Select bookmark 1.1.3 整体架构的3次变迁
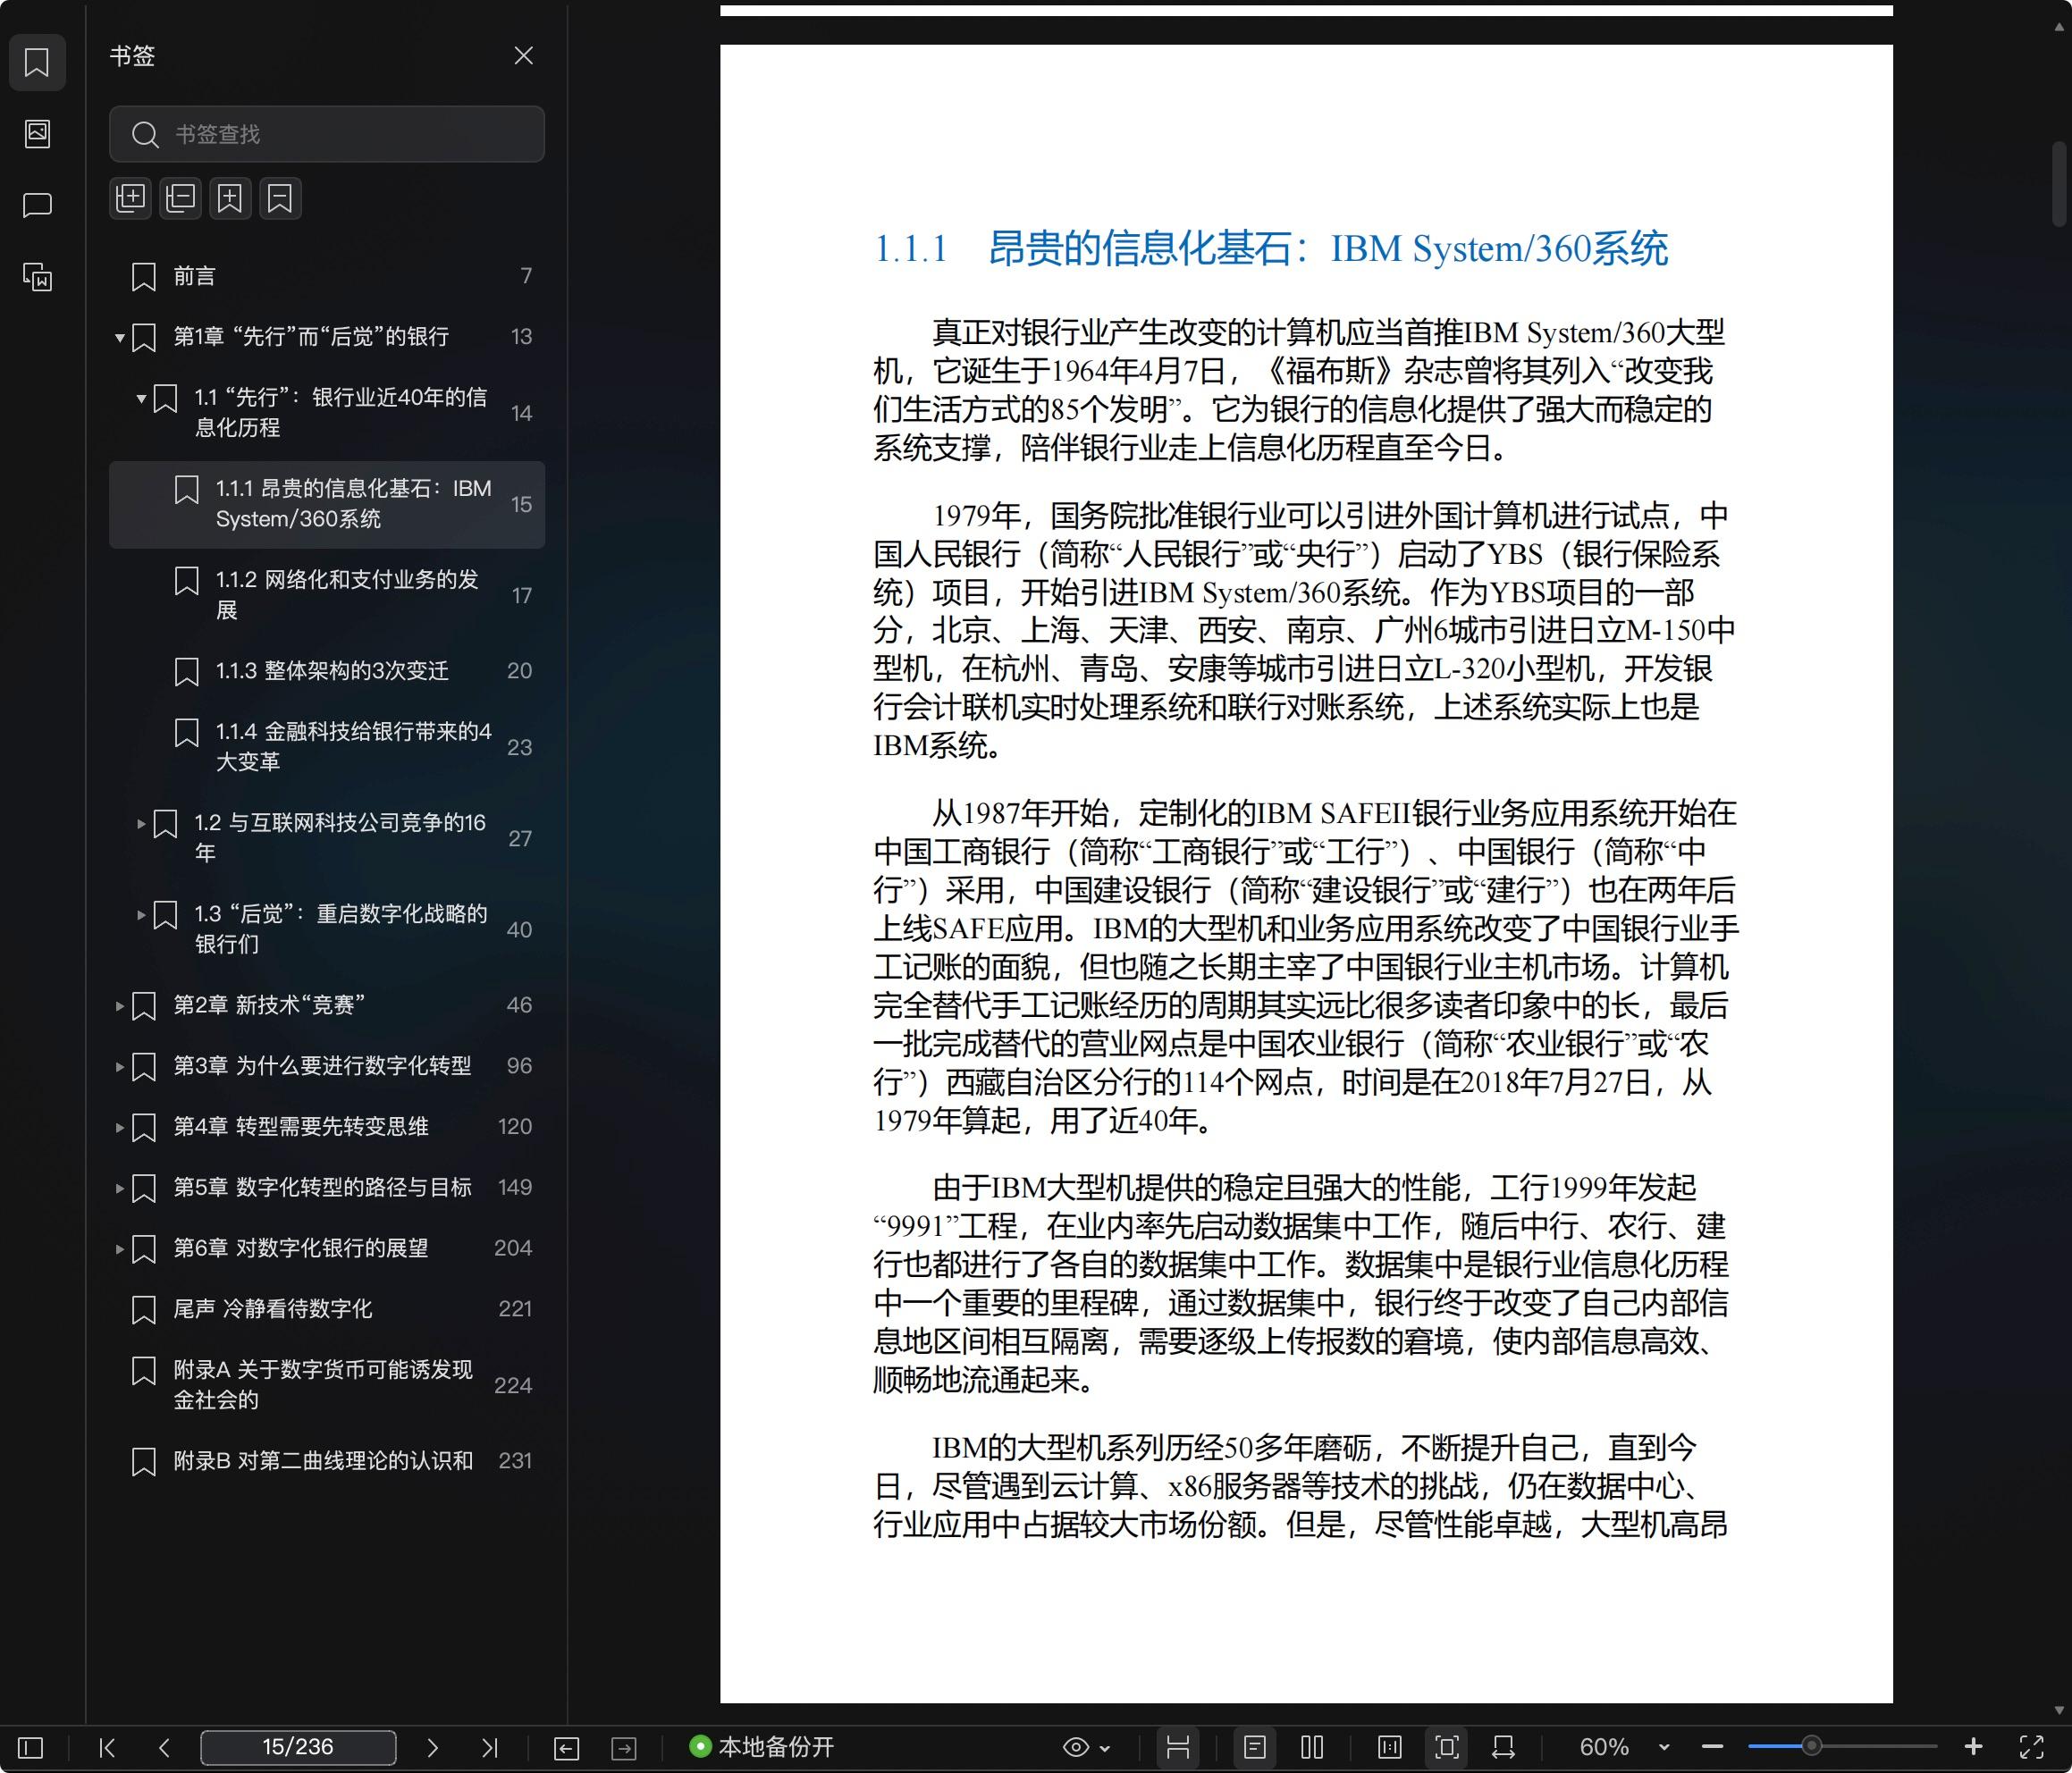 point(327,671)
